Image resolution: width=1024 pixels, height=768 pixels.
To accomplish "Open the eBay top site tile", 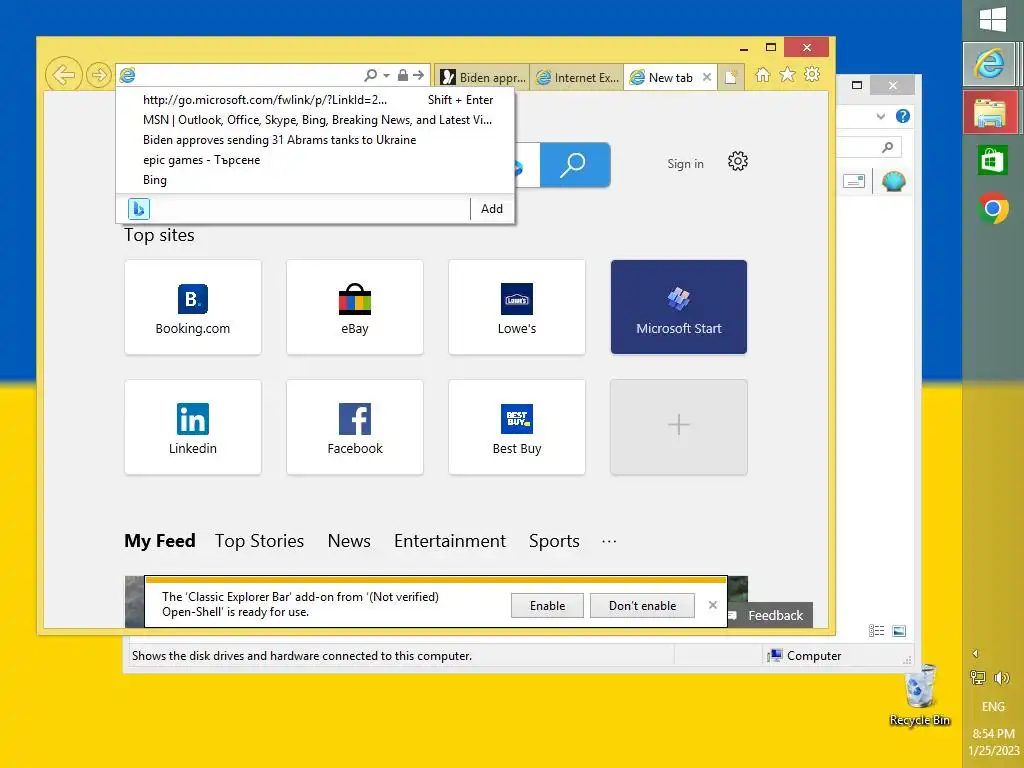I will (x=355, y=307).
